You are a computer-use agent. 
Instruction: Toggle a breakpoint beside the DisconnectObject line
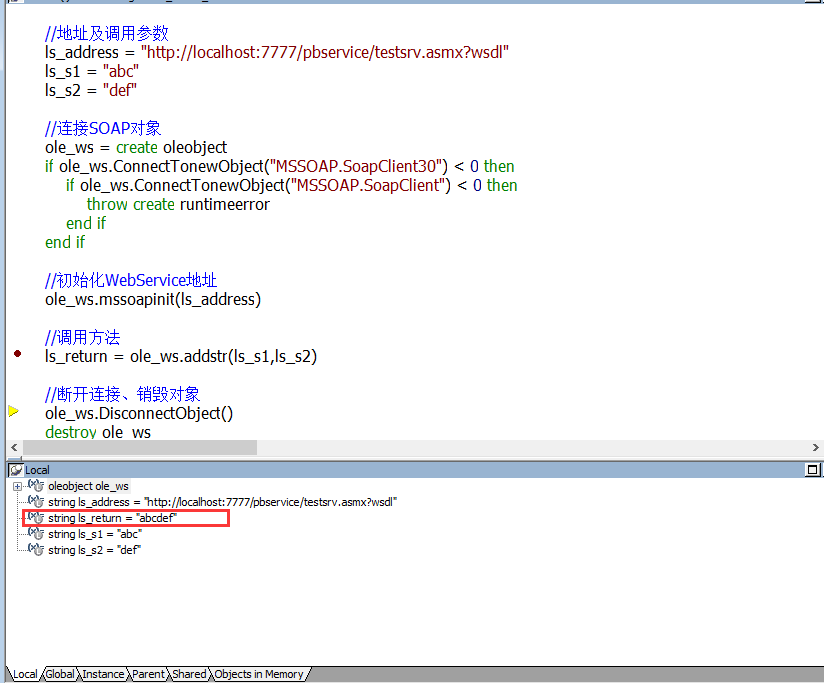point(15,413)
